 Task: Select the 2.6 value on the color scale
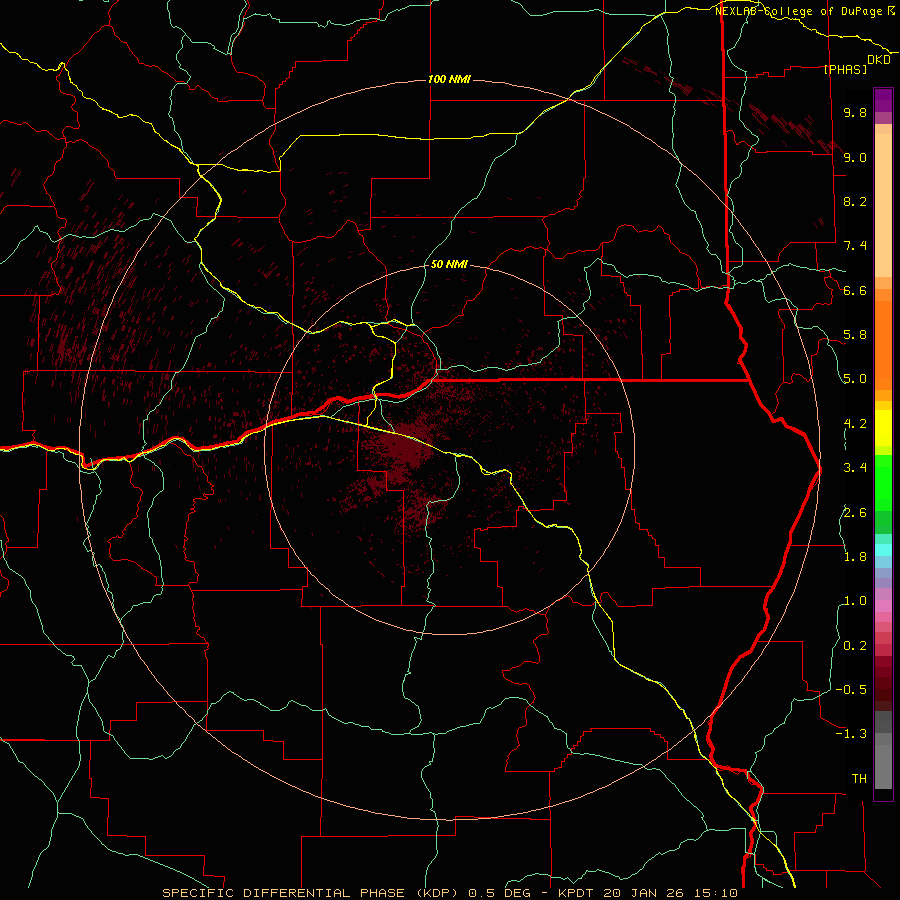(855, 513)
